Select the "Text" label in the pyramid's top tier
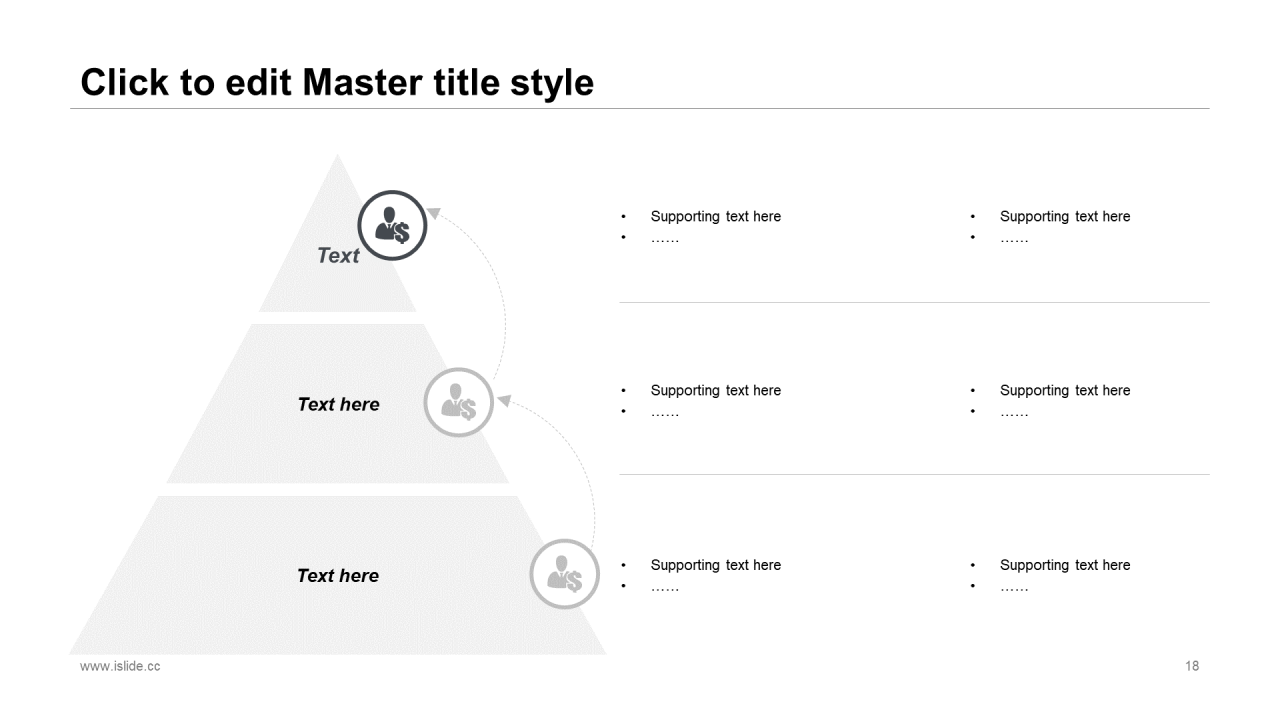This screenshot has width=1280, height=720. [338, 256]
